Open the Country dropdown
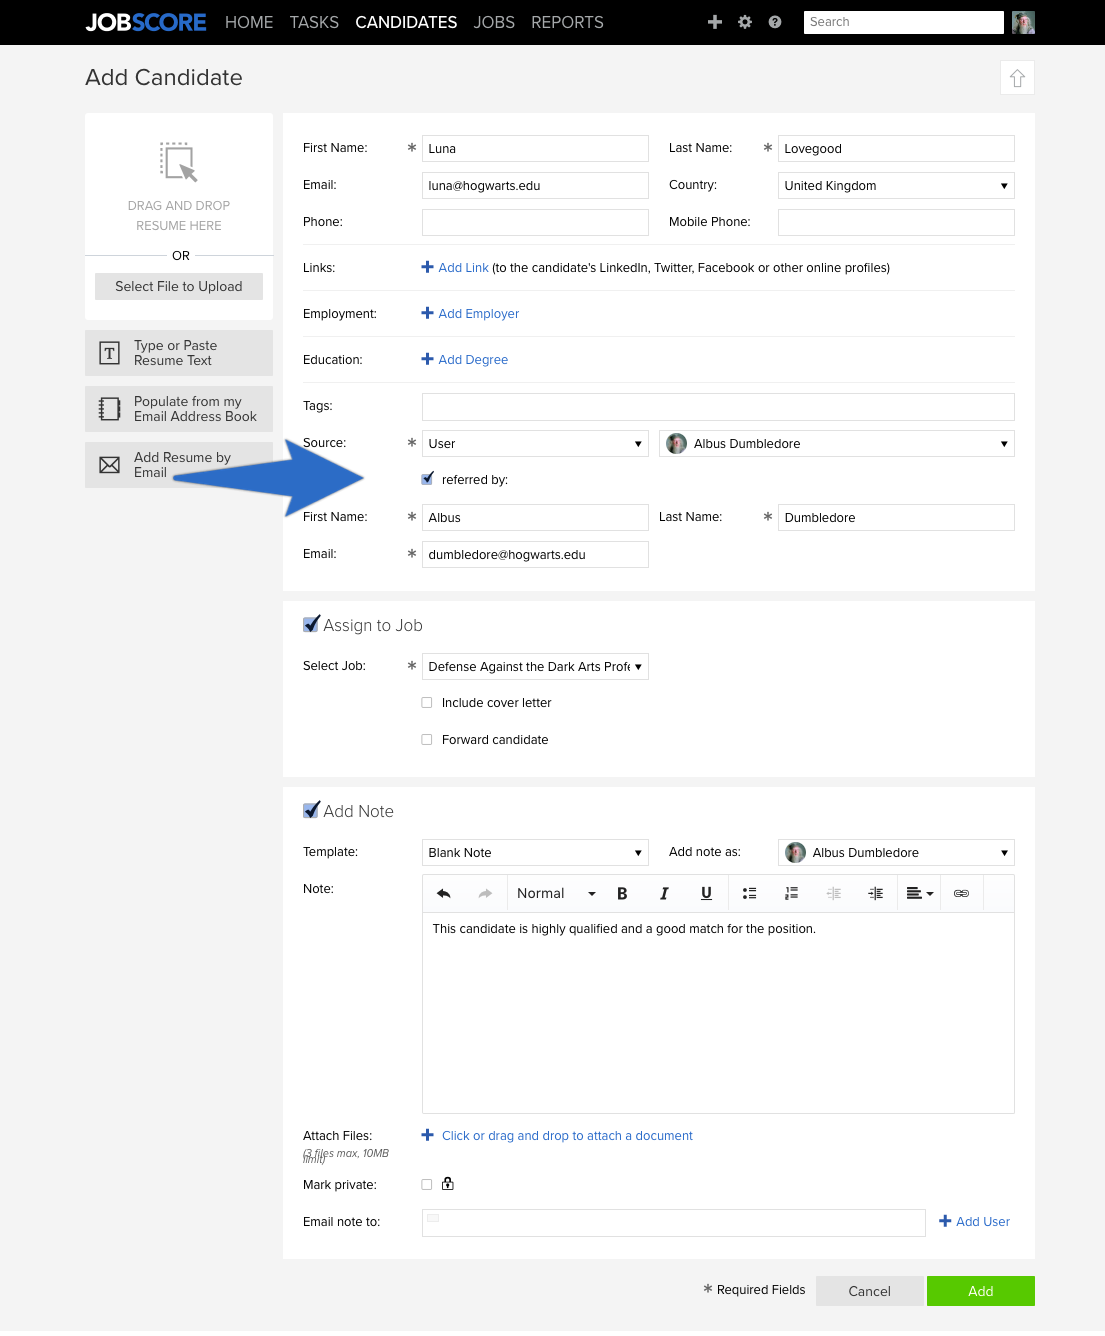The image size is (1105, 1336). [896, 186]
